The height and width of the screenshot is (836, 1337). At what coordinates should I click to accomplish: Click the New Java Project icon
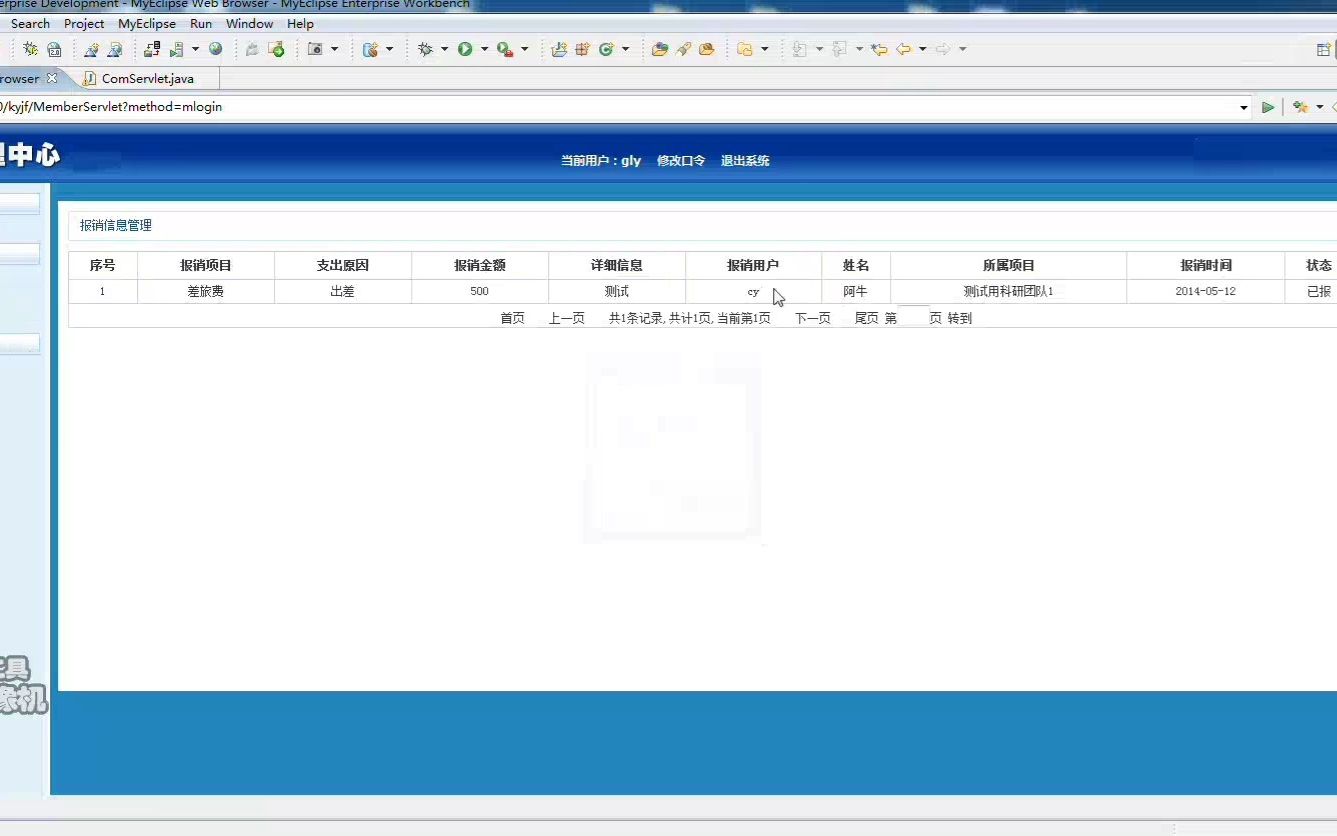click(558, 49)
